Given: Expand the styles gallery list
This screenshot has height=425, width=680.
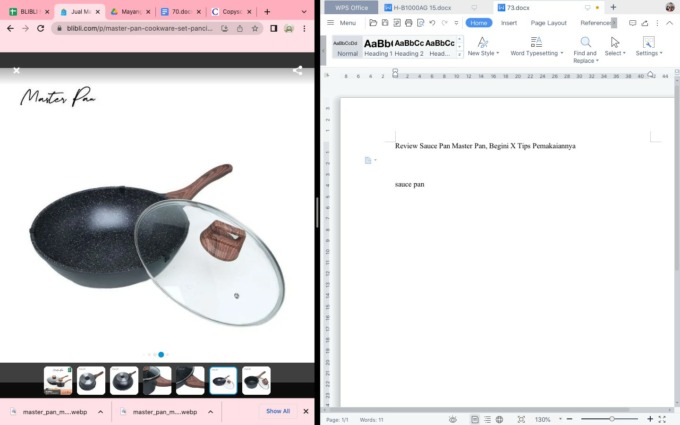Looking at the screenshot, I should (460, 55).
